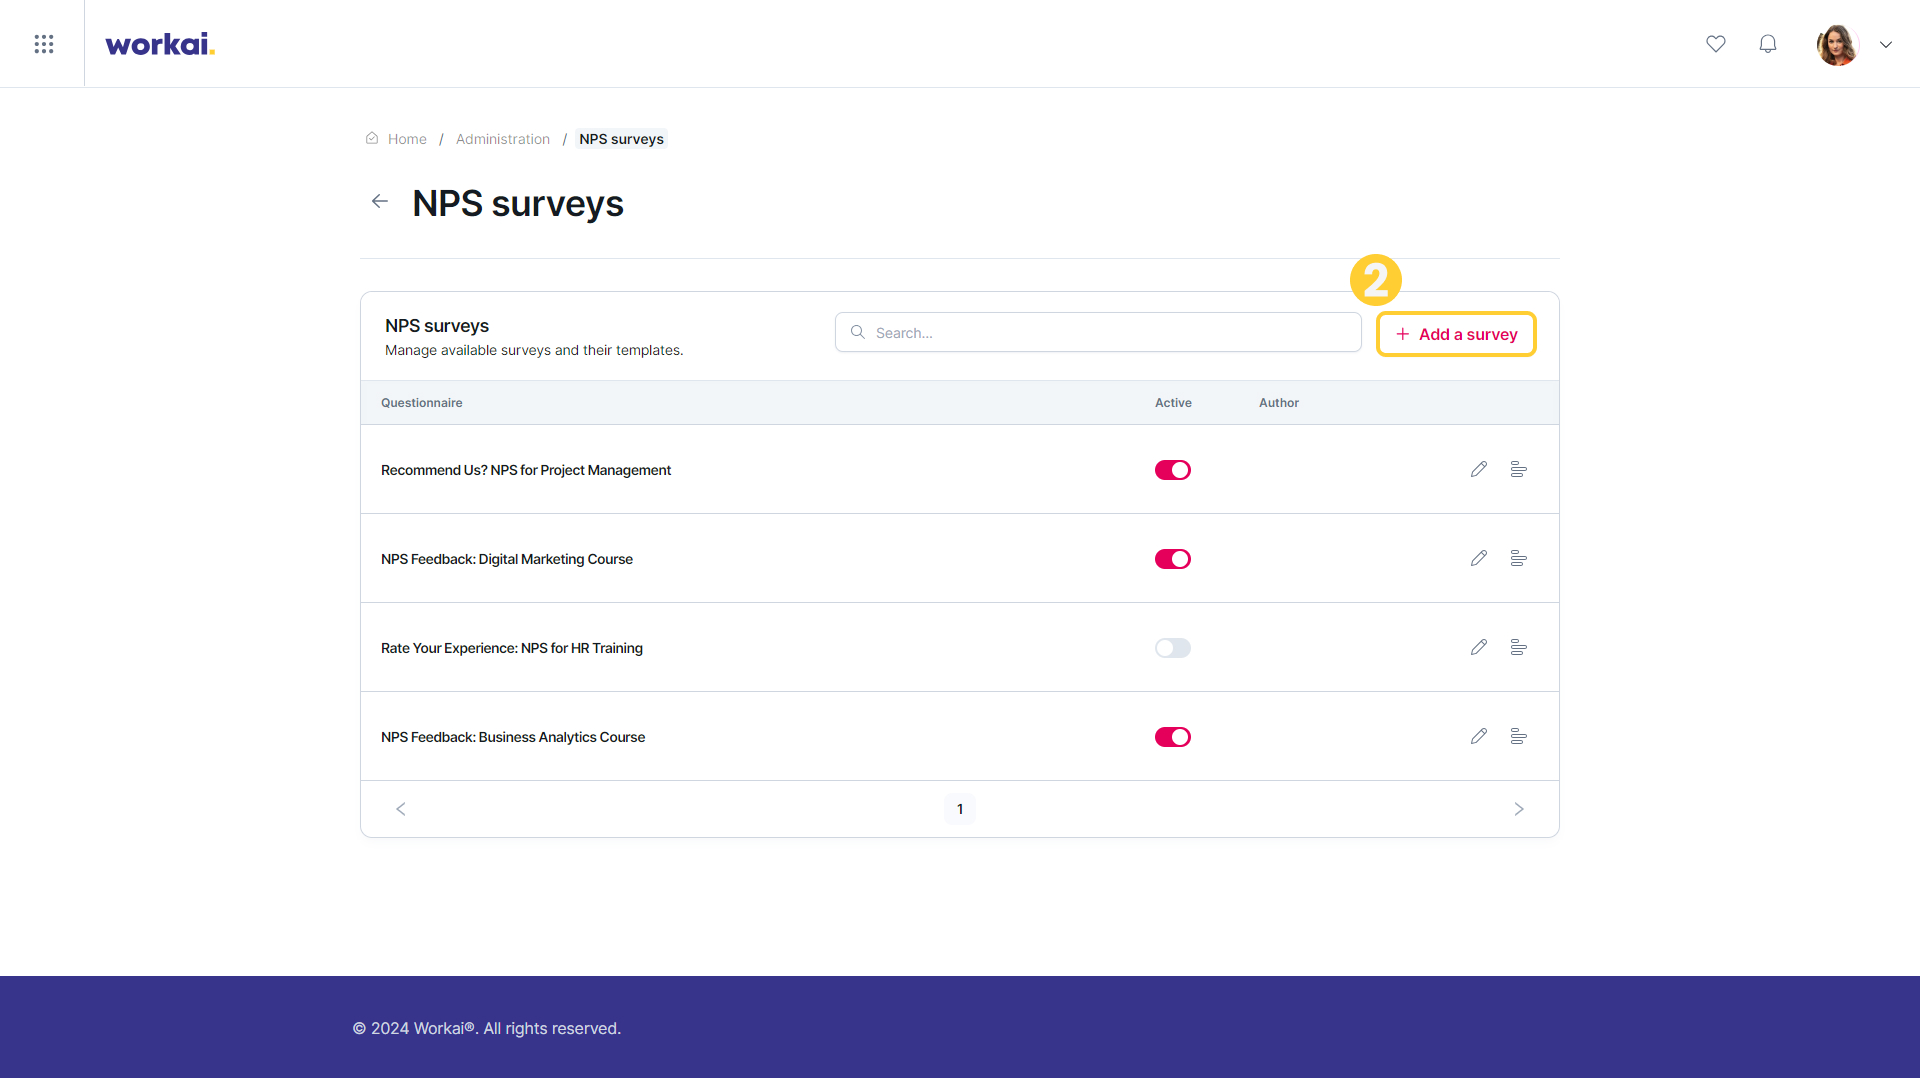Click the Add a survey button
The image size is (1920, 1078).
(x=1456, y=334)
